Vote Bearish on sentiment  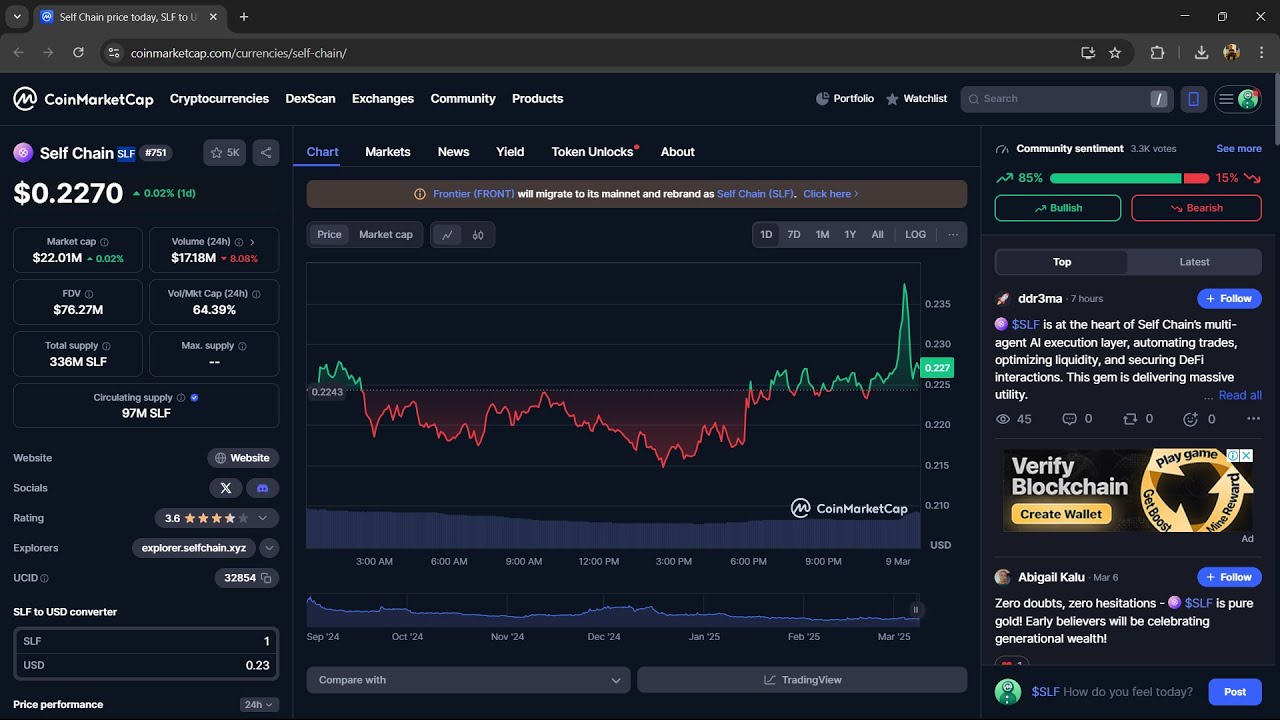point(1196,208)
